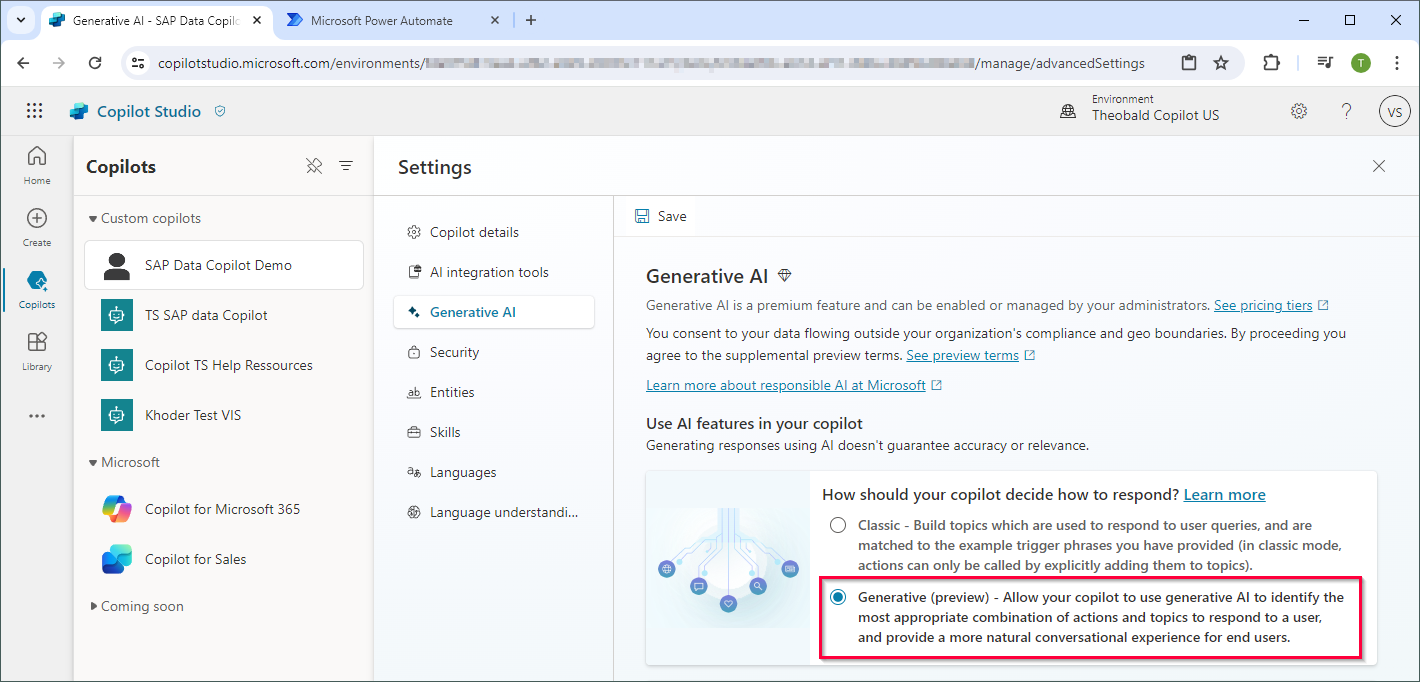
Task: Open the Chrome three-dot menu
Action: [x=1397, y=63]
